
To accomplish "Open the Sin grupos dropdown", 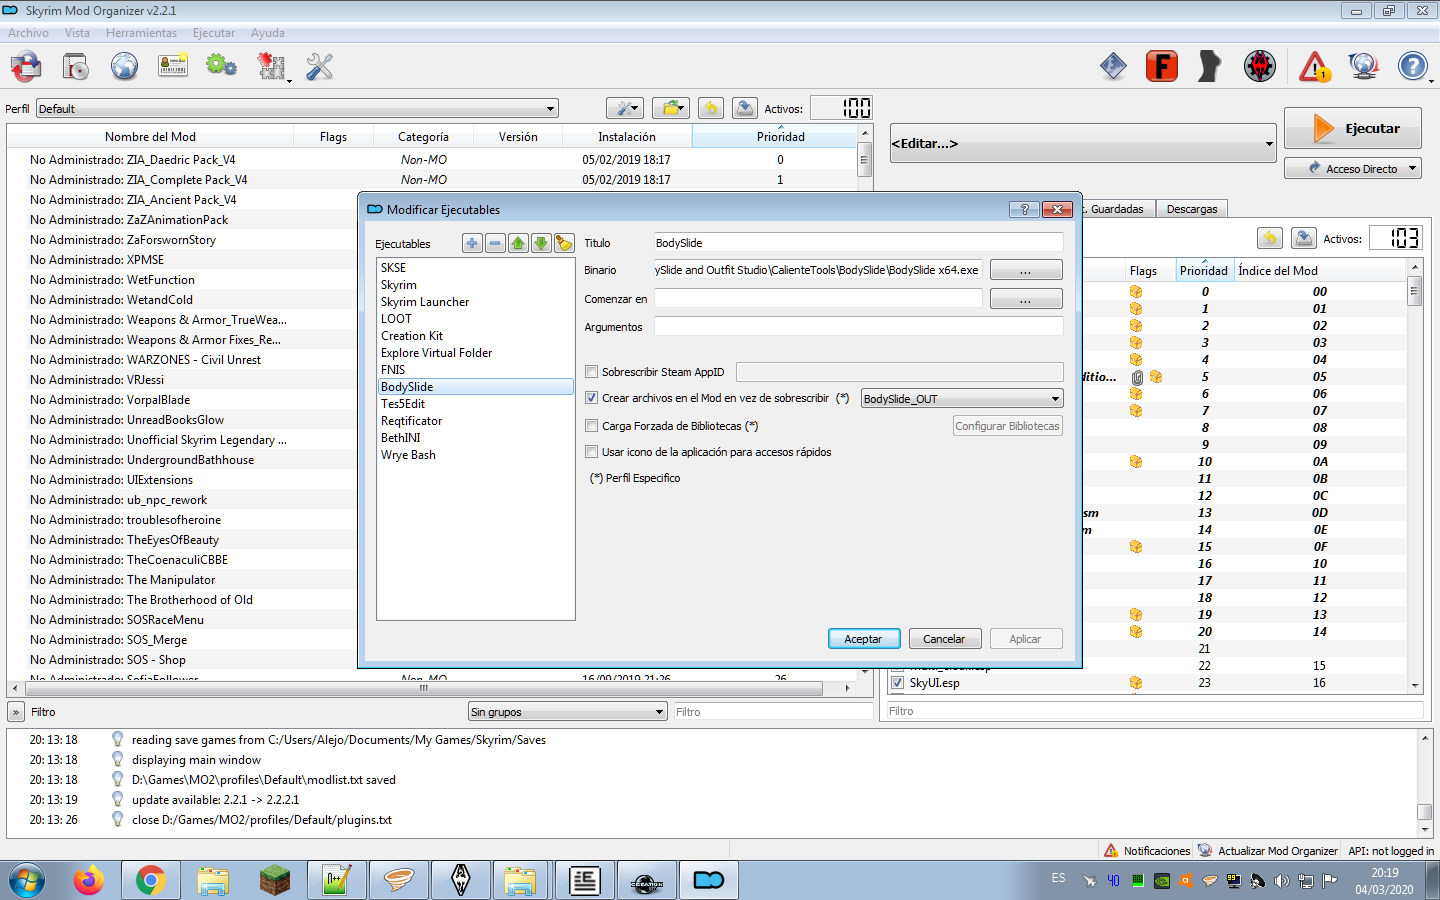I will coord(567,712).
